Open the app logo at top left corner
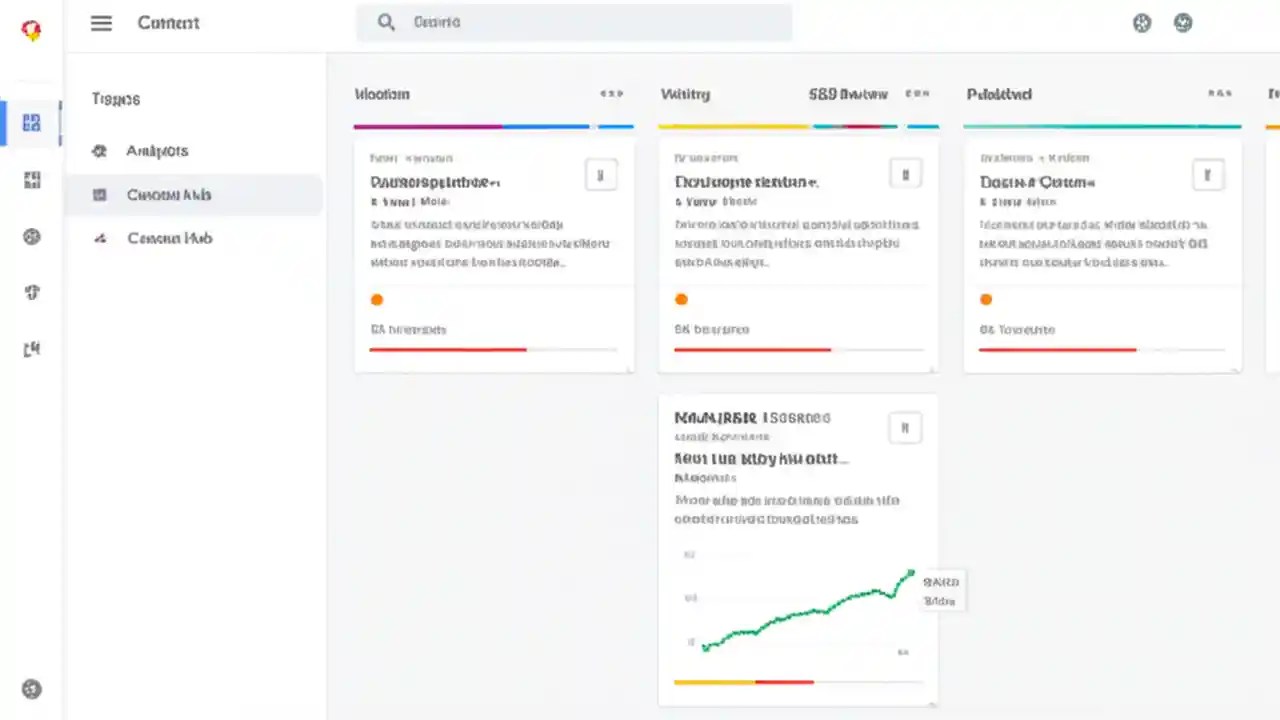This screenshot has width=1280, height=720. [x=31, y=30]
